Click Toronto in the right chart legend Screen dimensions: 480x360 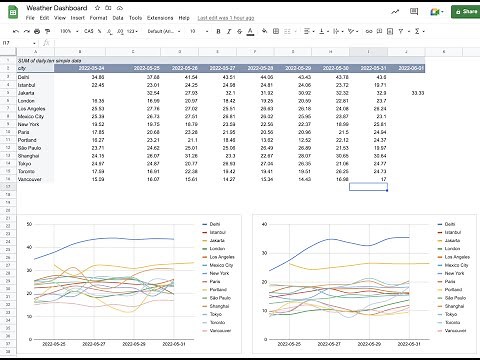coord(452,323)
